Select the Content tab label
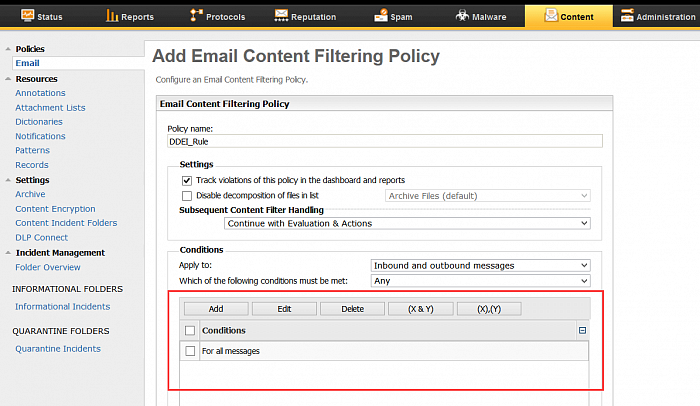700x406 pixels. 577,17
